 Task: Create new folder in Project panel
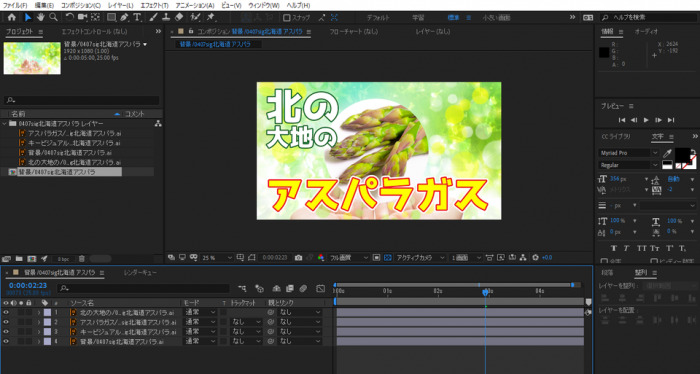(x=19, y=259)
